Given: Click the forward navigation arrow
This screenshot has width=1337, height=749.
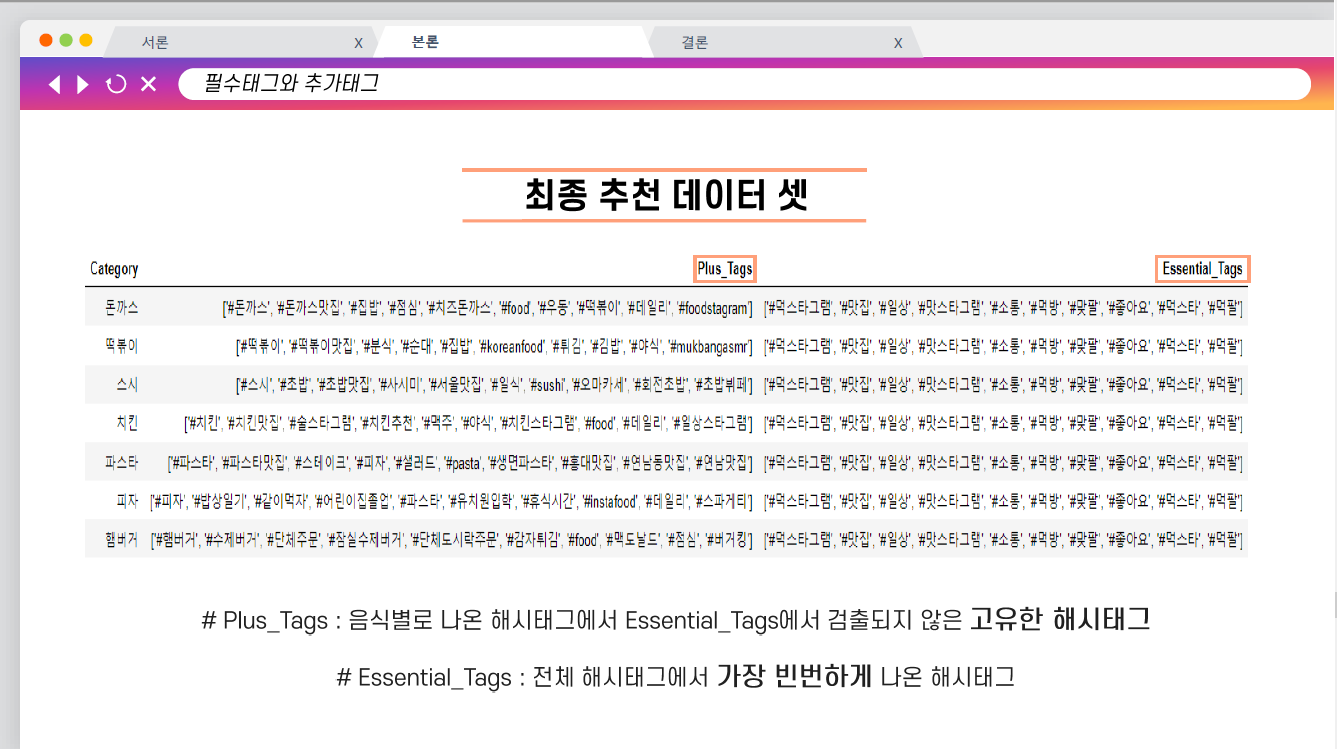Looking at the screenshot, I should click(83, 84).
